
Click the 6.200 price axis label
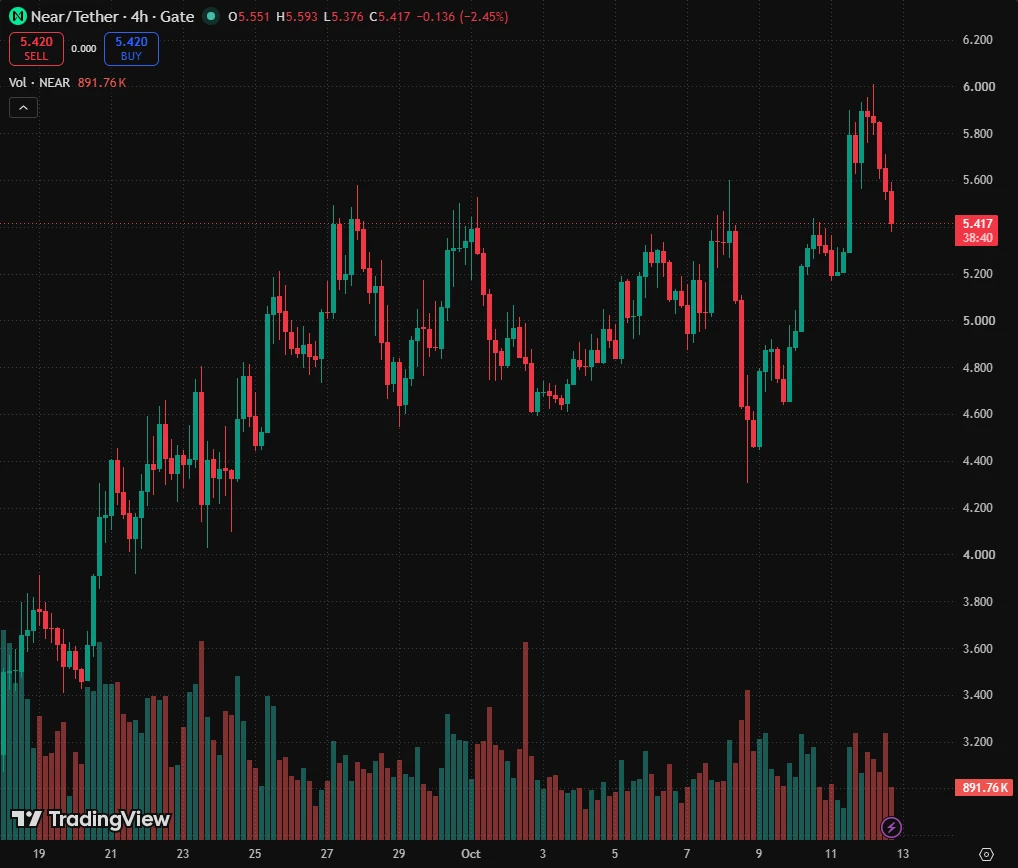[978, 40]
